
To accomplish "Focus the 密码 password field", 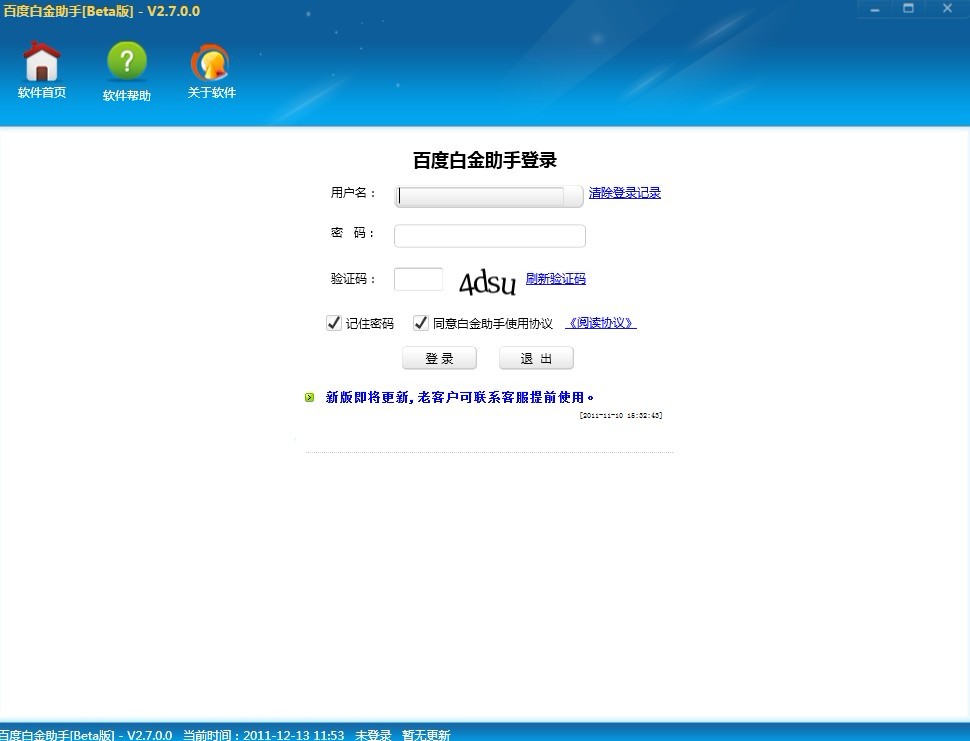I will [489, 236].
